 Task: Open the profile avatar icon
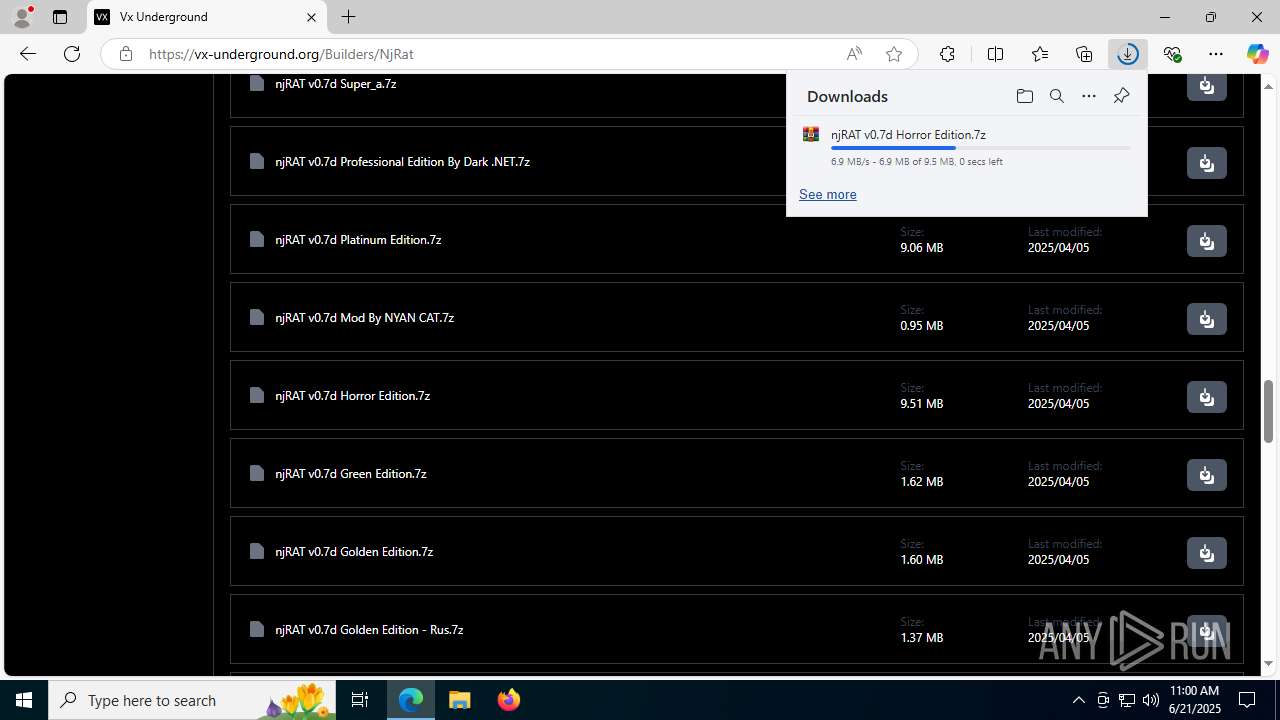coord(22,17)
